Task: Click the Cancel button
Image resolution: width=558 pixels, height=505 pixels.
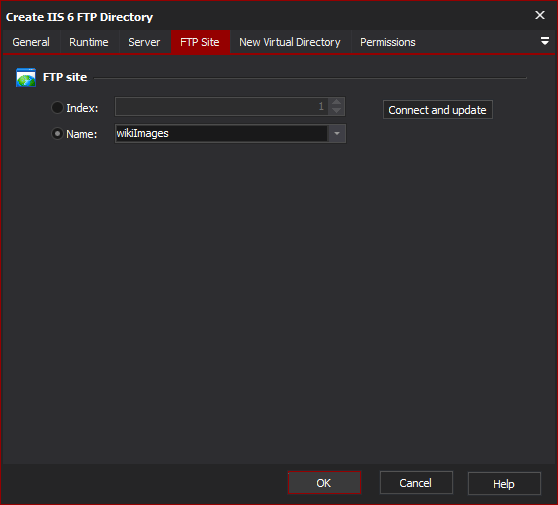Action: pos(416,483)
